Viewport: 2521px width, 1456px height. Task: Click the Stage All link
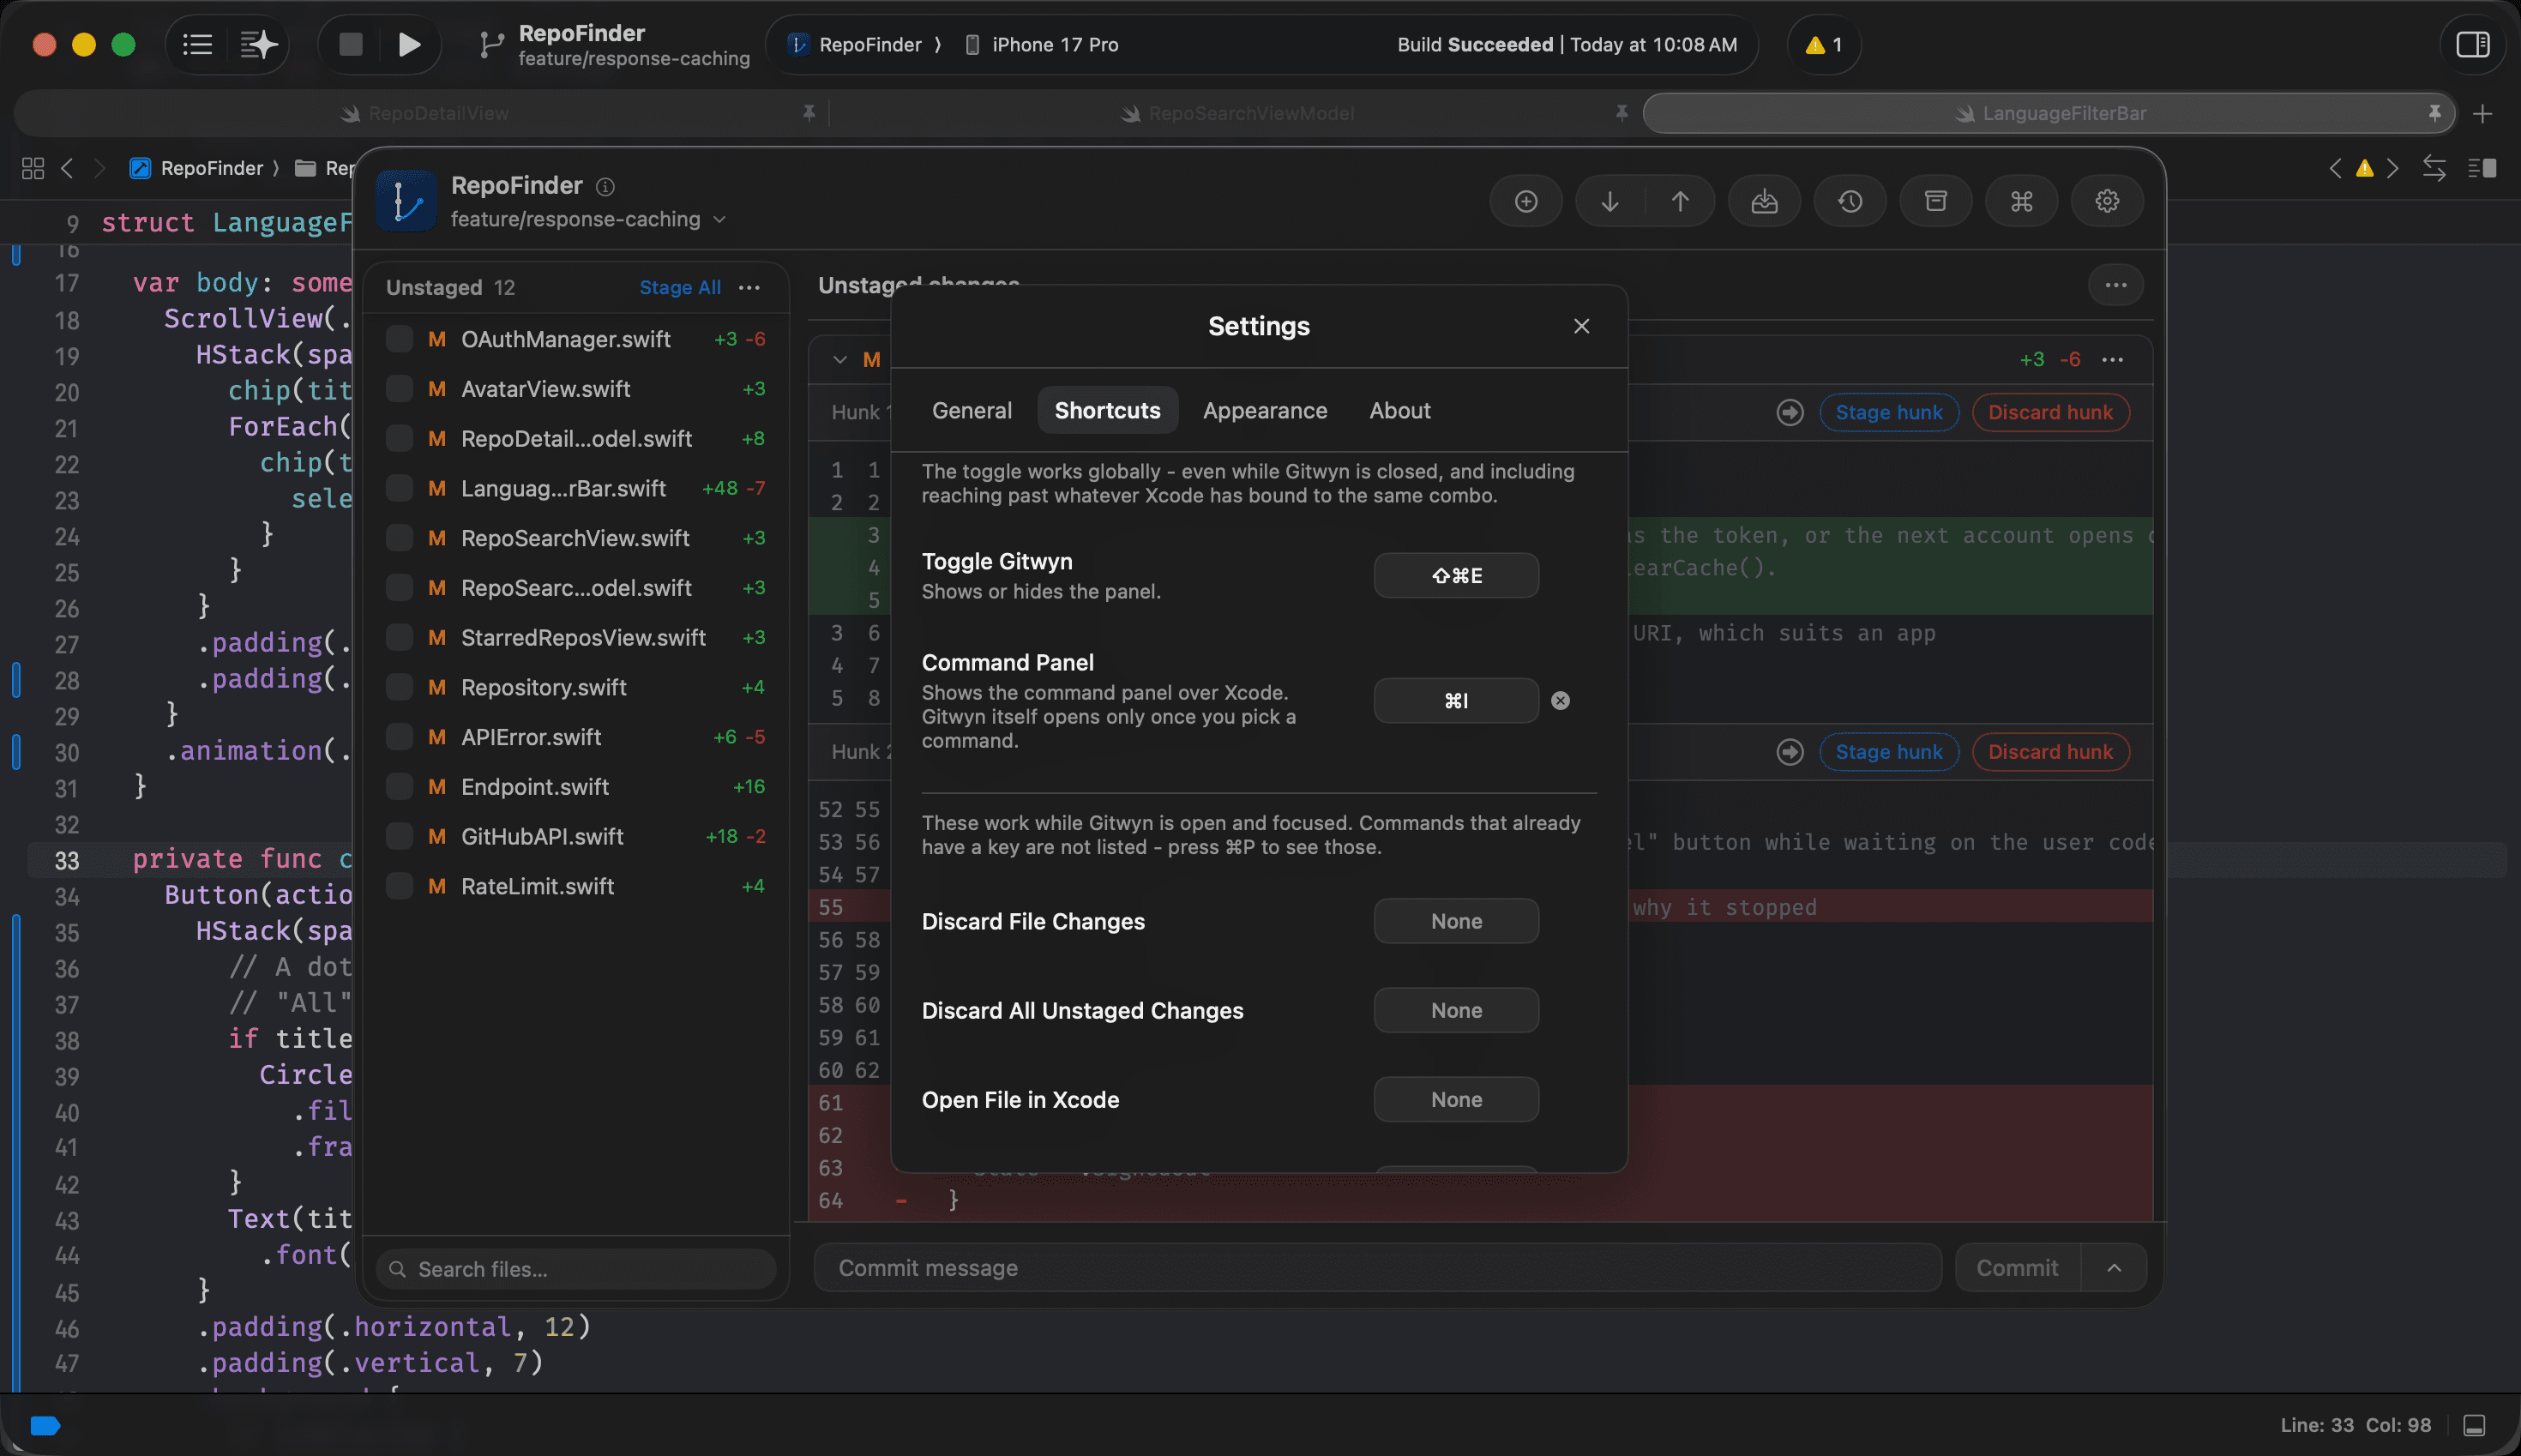point(680,288)
